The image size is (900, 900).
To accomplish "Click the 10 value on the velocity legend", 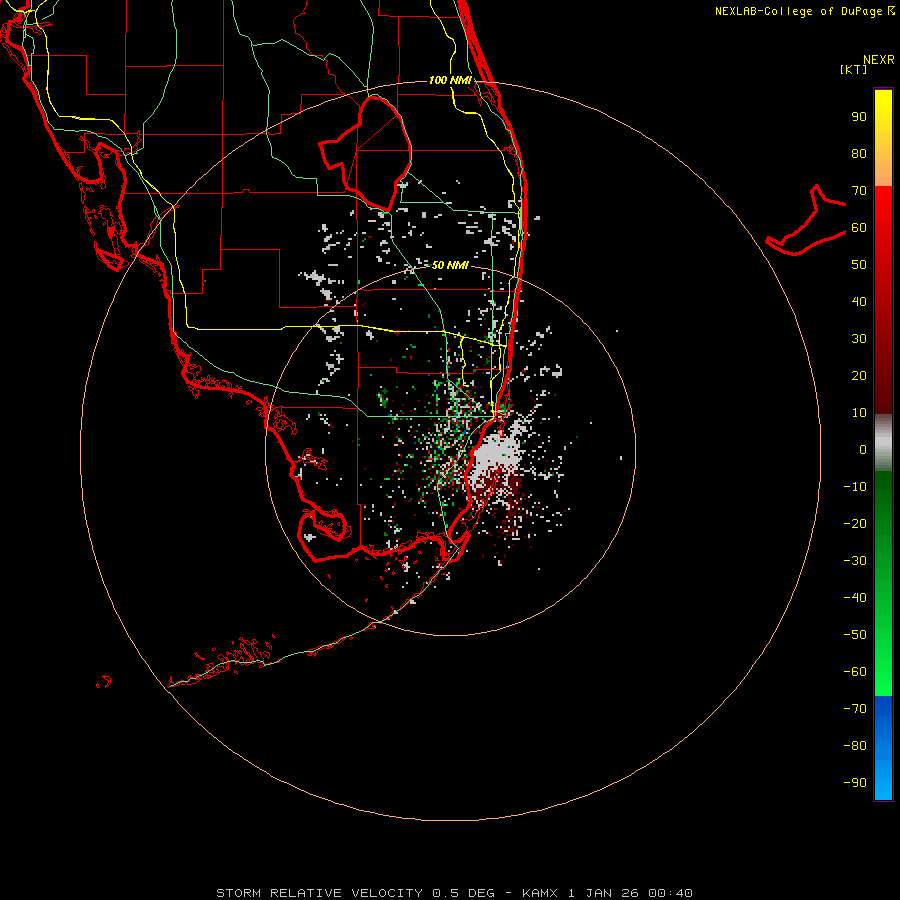I will click(x=859, y=413).
